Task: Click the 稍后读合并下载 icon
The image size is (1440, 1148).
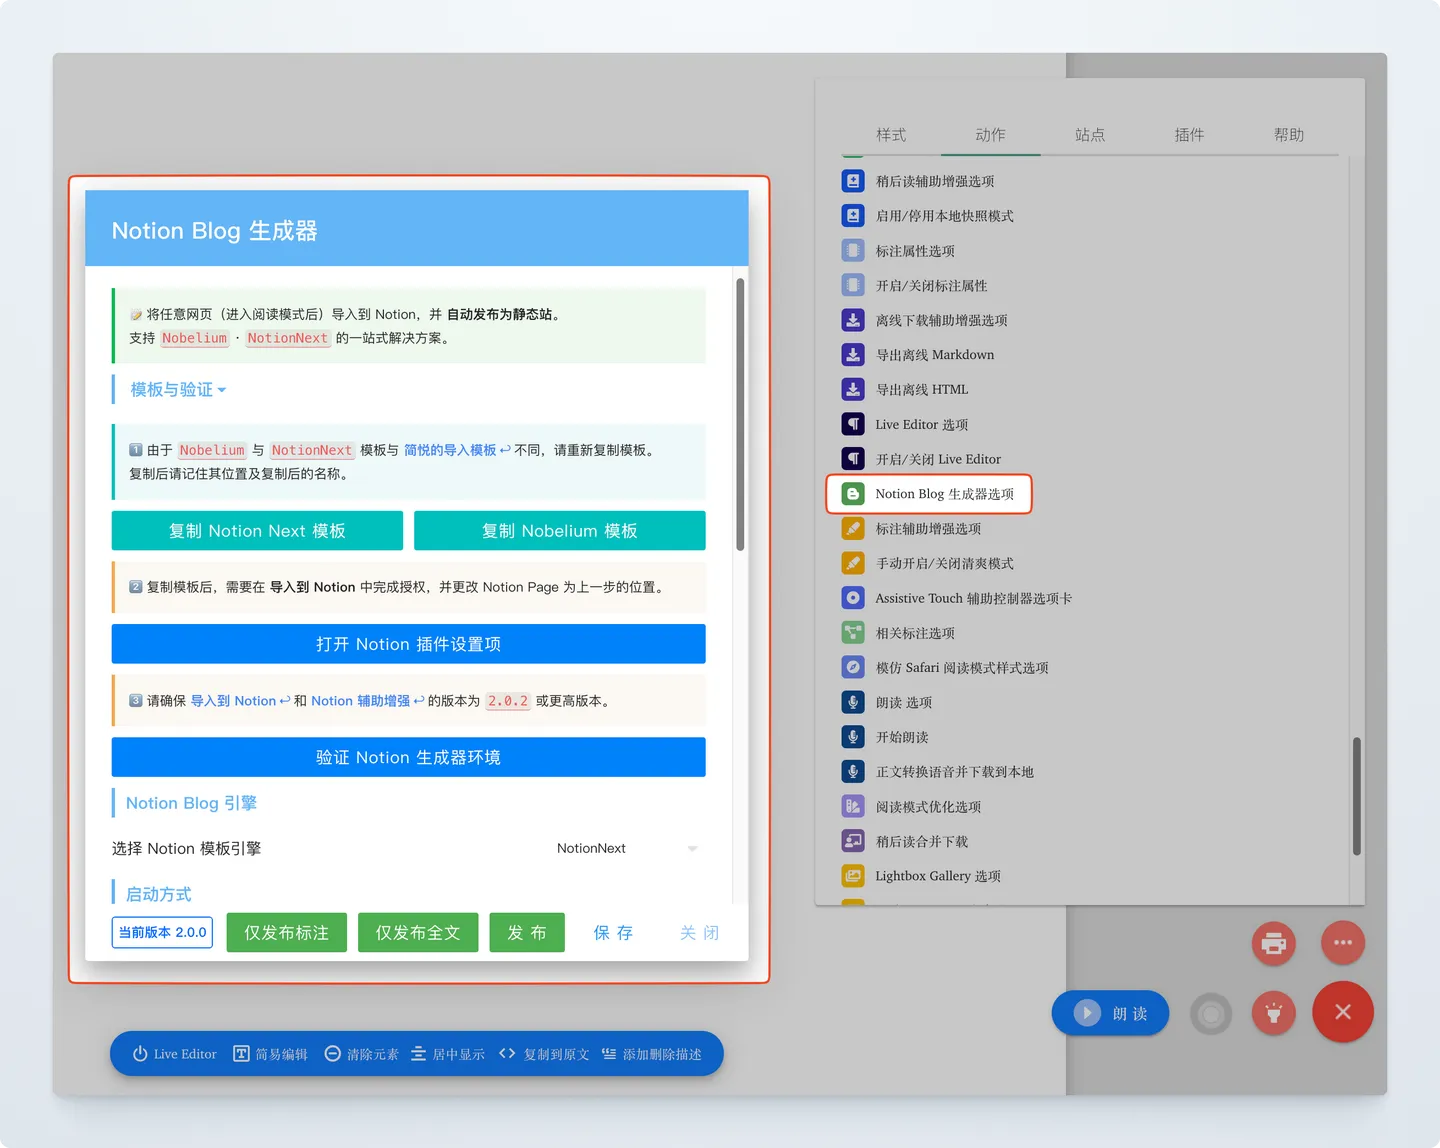Action: [x=853, y=841]
